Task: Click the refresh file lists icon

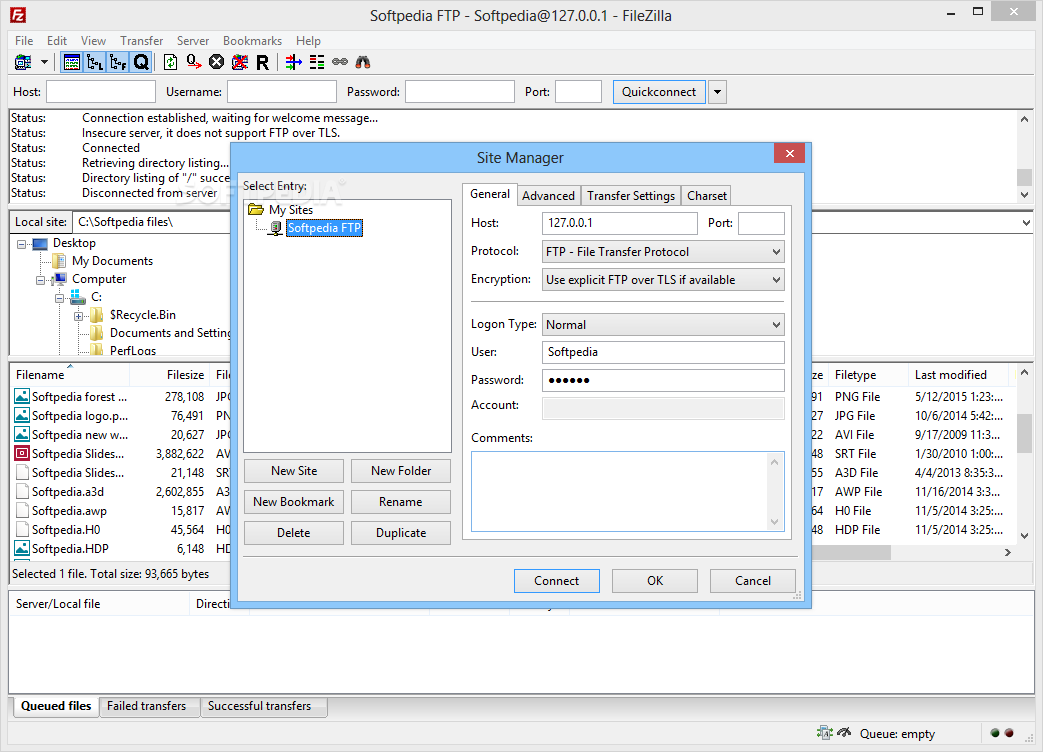Action: (x=170, y=62)
